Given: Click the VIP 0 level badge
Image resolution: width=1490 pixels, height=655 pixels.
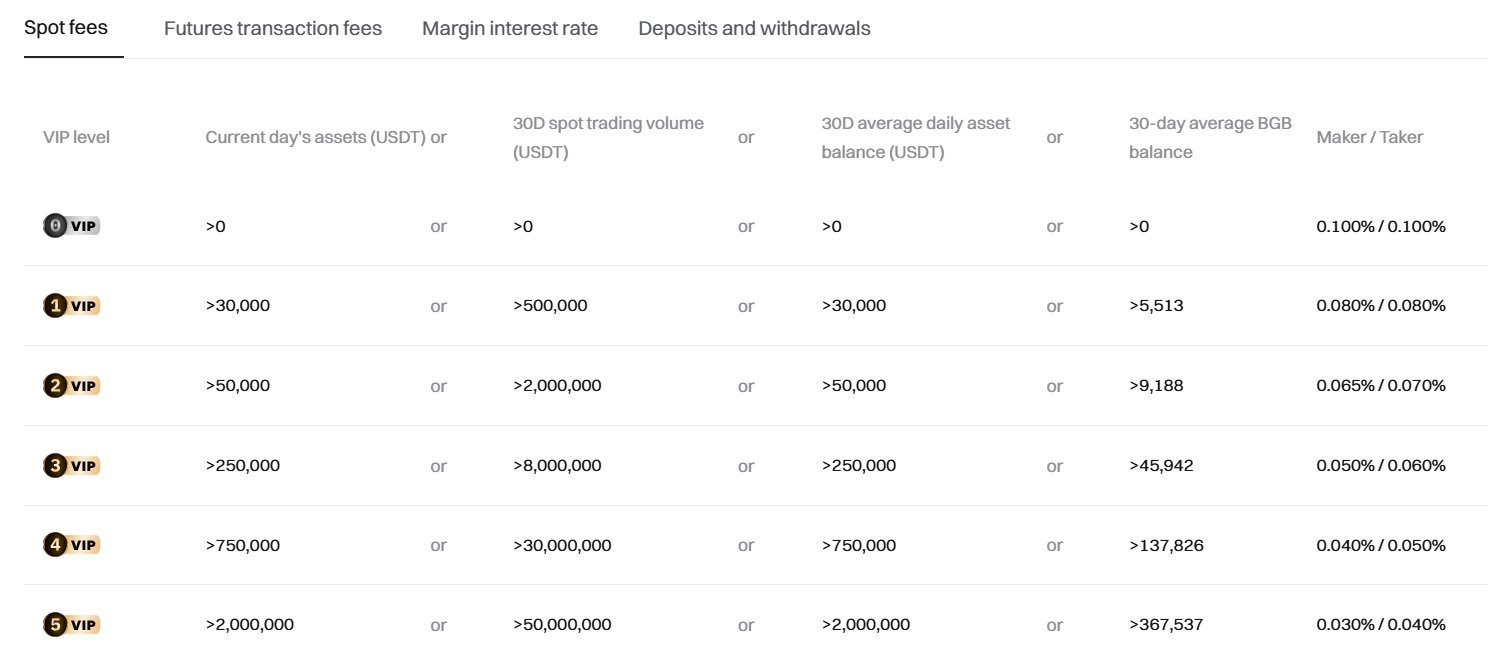Looking at the screenshot, I should point(72,226).
